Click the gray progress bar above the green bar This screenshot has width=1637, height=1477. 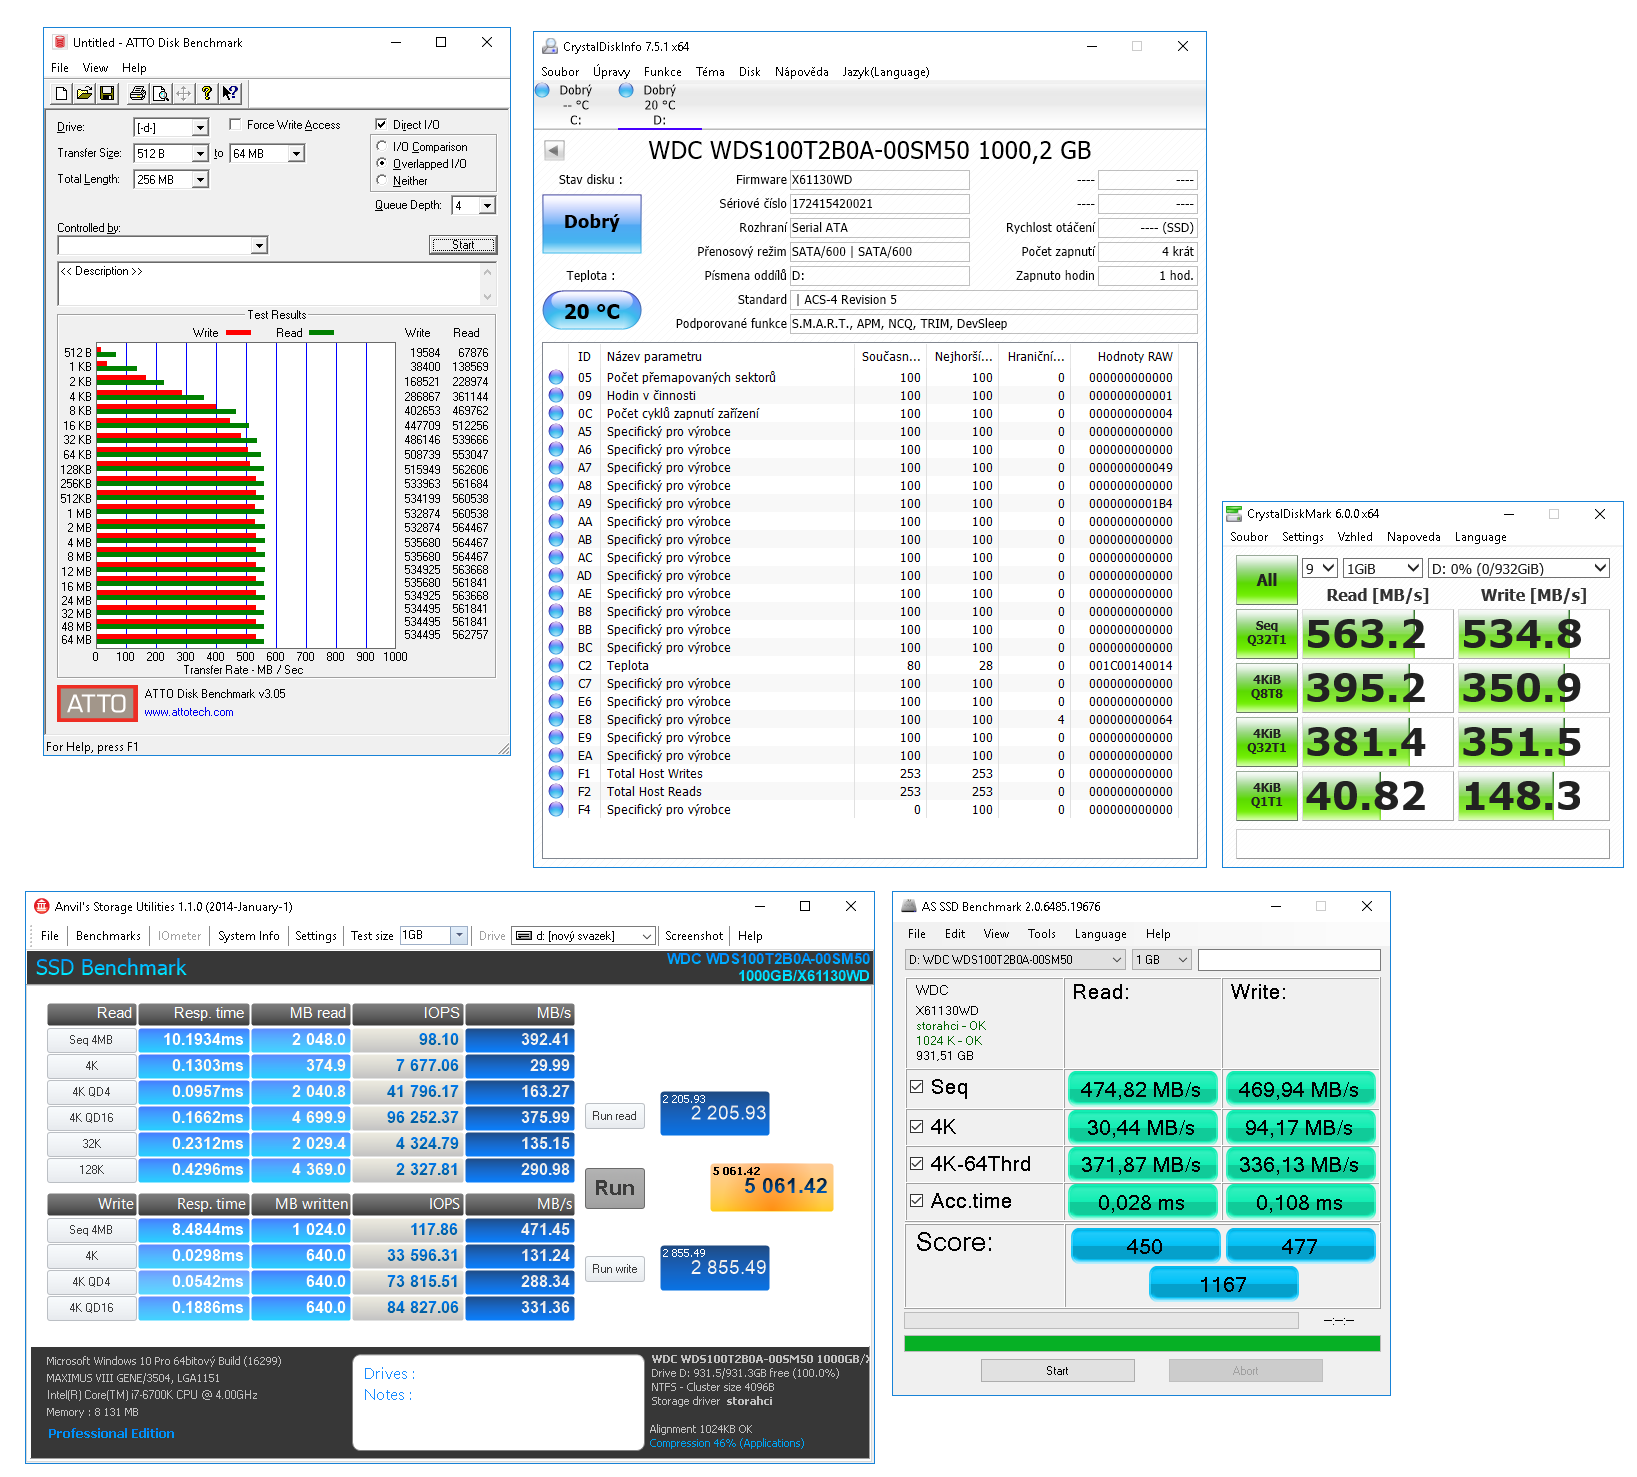click(1101, 1320)
